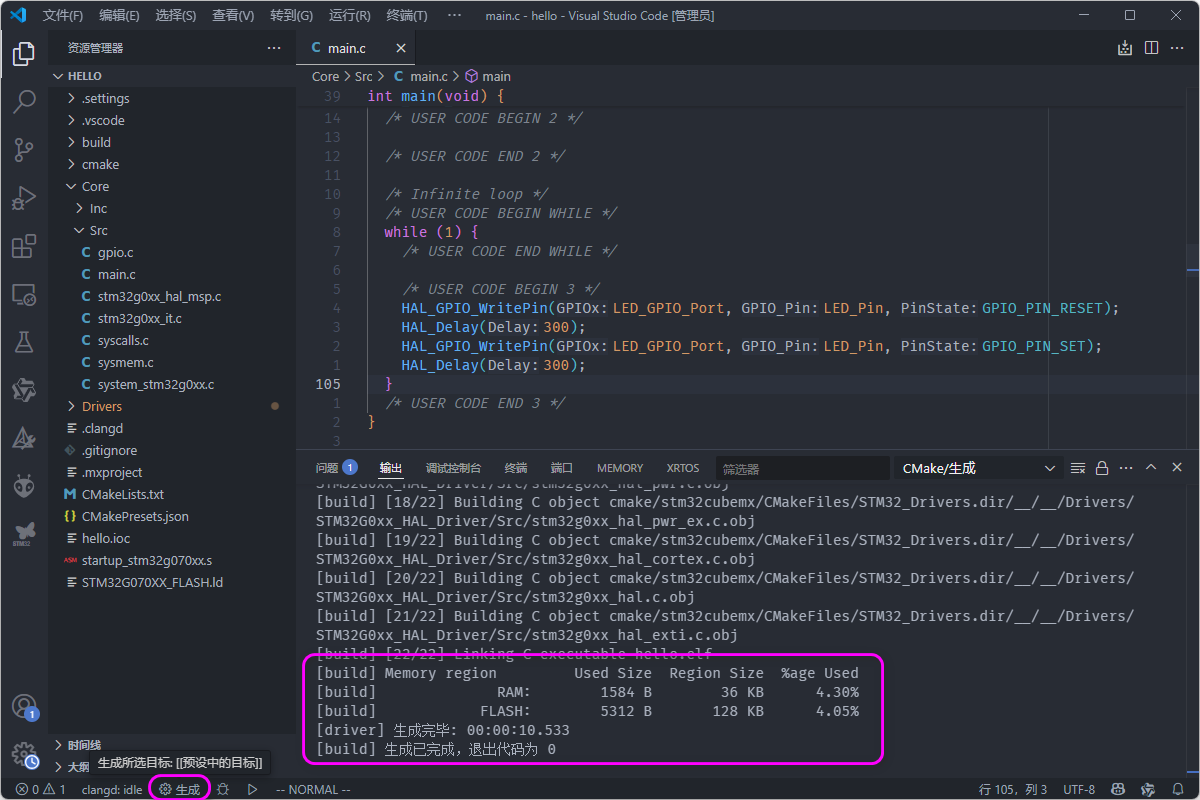Viewport: 1200px width, 800px height.
Task: Expand the Drivers folder
Action: tap(102, 406)
